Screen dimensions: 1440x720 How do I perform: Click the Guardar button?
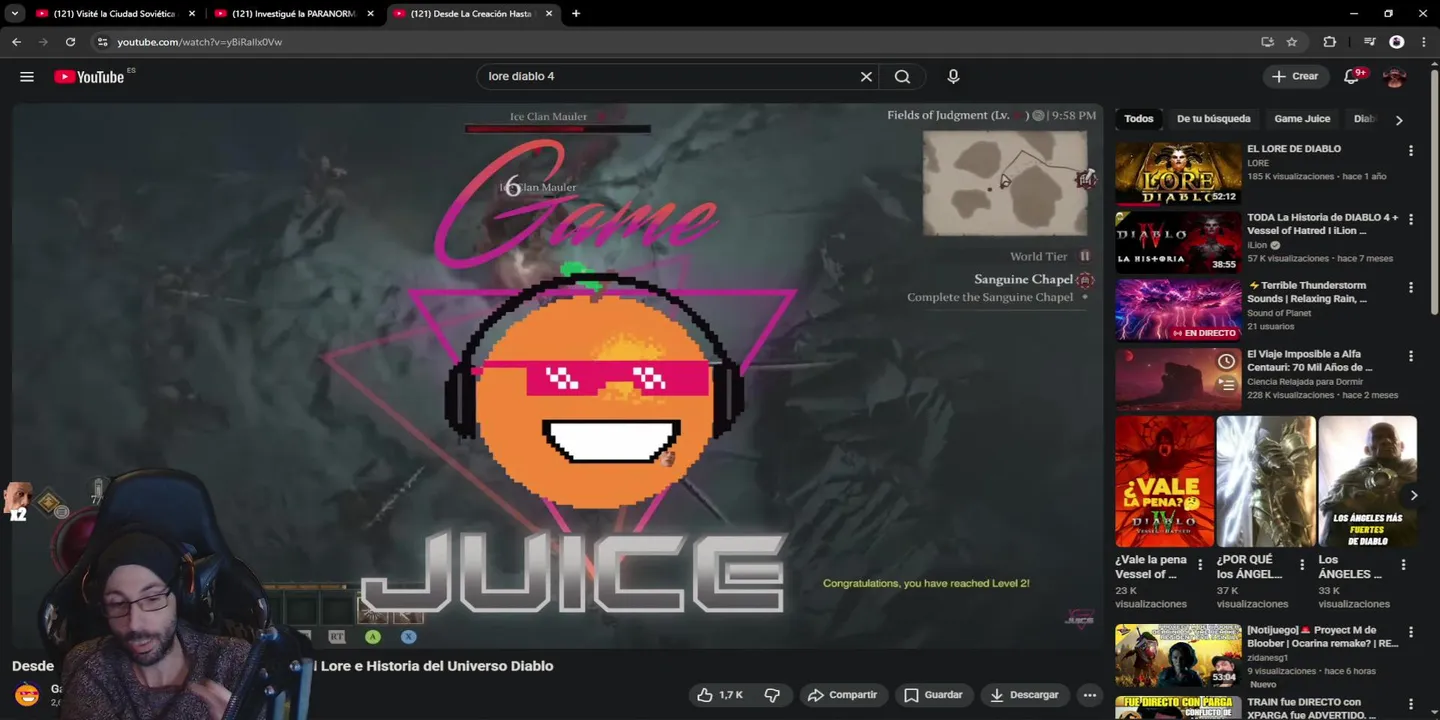(934, 695)
